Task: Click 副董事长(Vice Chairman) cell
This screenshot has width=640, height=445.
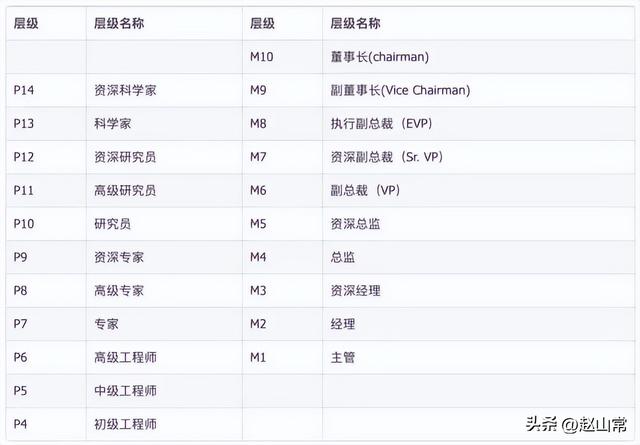Action: point(478,90)
